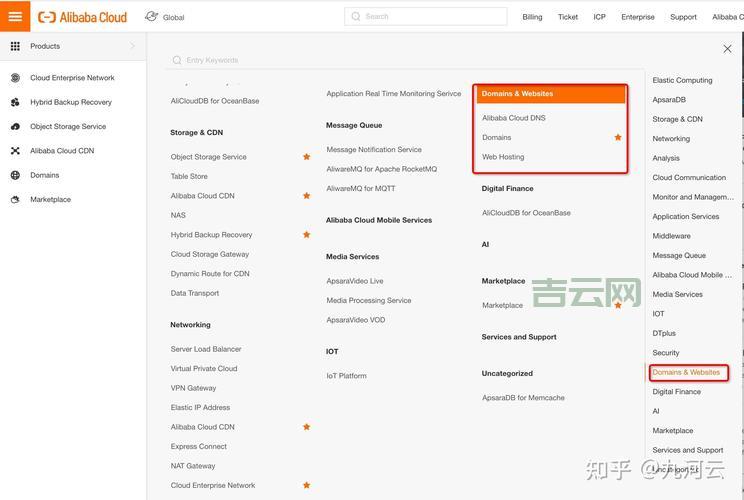Toggle favorite star for Hybrid Backup Recovery

coord(307,235)
